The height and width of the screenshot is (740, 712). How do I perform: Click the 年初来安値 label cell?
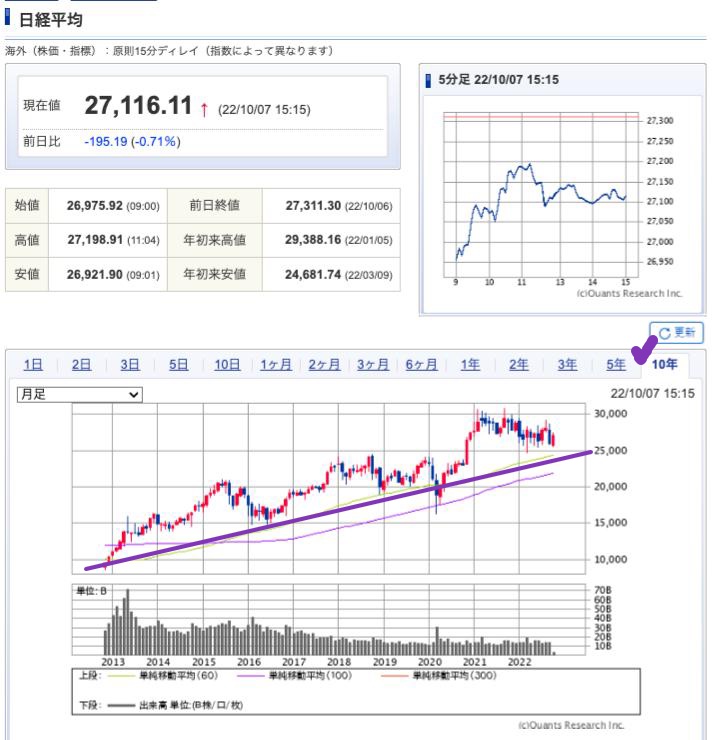pos(215,274)
